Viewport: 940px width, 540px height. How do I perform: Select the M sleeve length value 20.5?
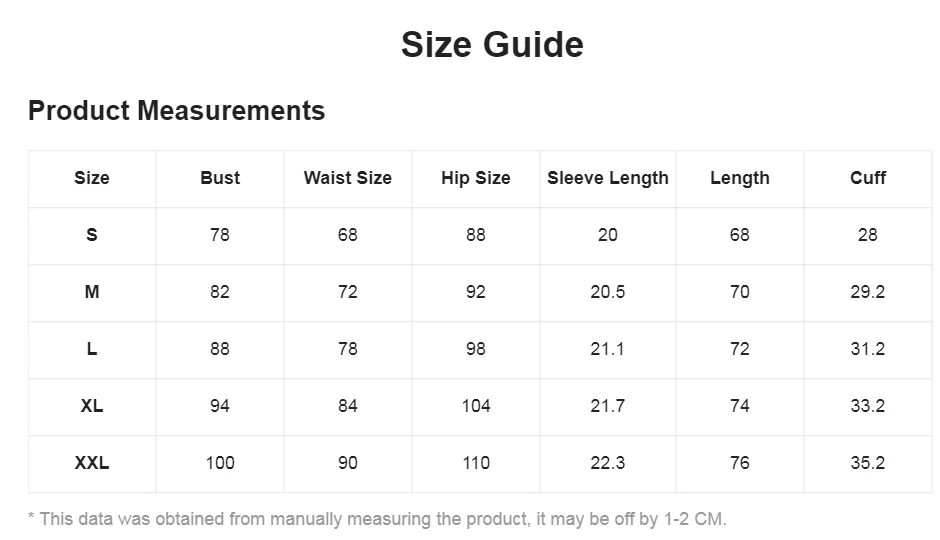pos(608,292)
